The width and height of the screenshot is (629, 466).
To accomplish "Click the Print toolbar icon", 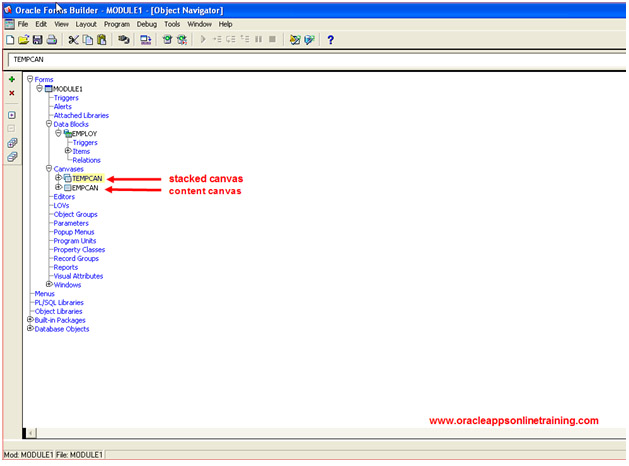I will (x=51, y=40).
